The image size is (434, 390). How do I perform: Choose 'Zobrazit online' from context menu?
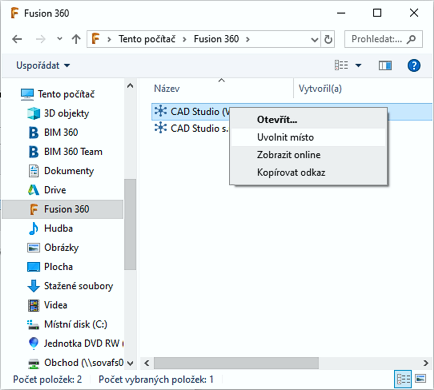point(308,155)
